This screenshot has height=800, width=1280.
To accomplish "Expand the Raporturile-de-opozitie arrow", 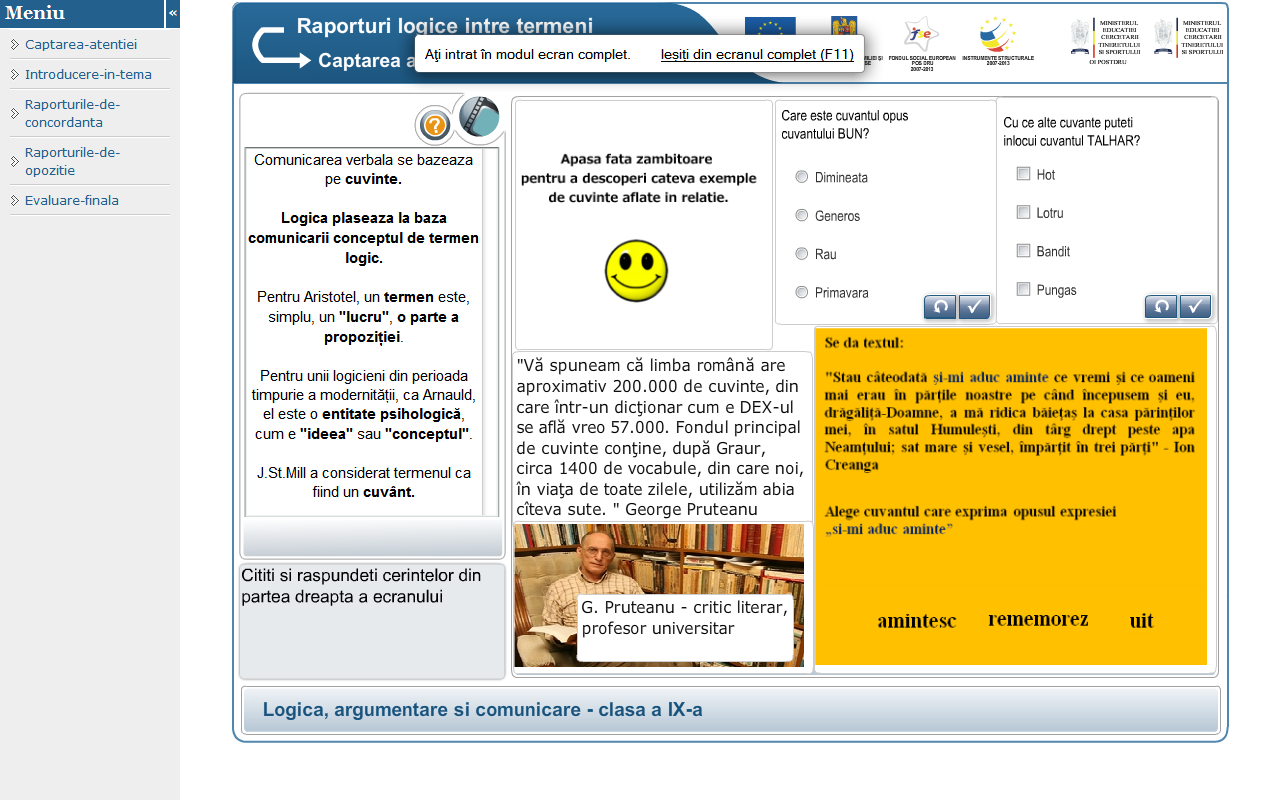I will 15,162.
